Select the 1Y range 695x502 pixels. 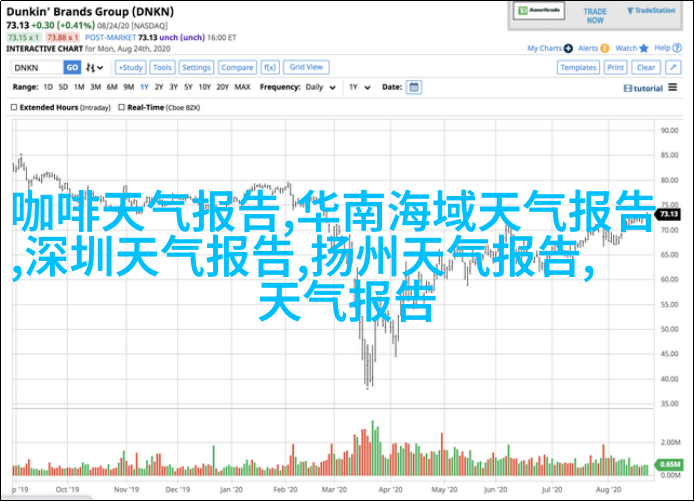144,87
